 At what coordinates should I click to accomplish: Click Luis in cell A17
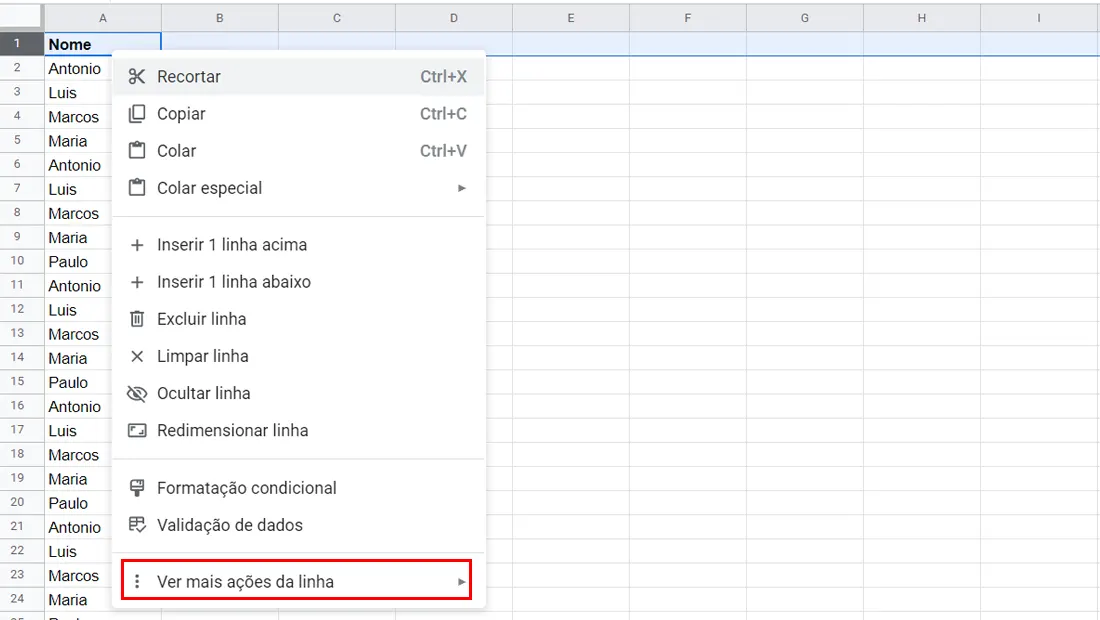click(x=62, y=431)
